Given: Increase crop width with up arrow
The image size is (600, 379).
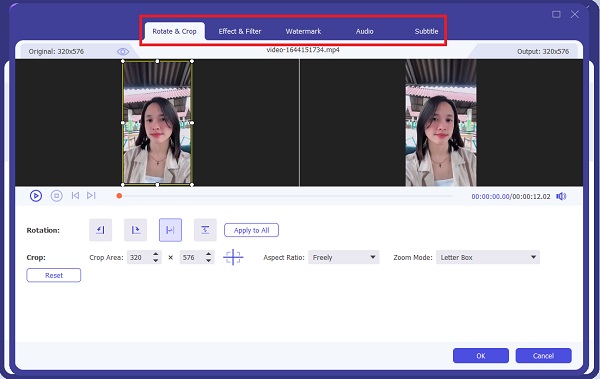Looking at the screenshot, I should (x=155, y=254).
